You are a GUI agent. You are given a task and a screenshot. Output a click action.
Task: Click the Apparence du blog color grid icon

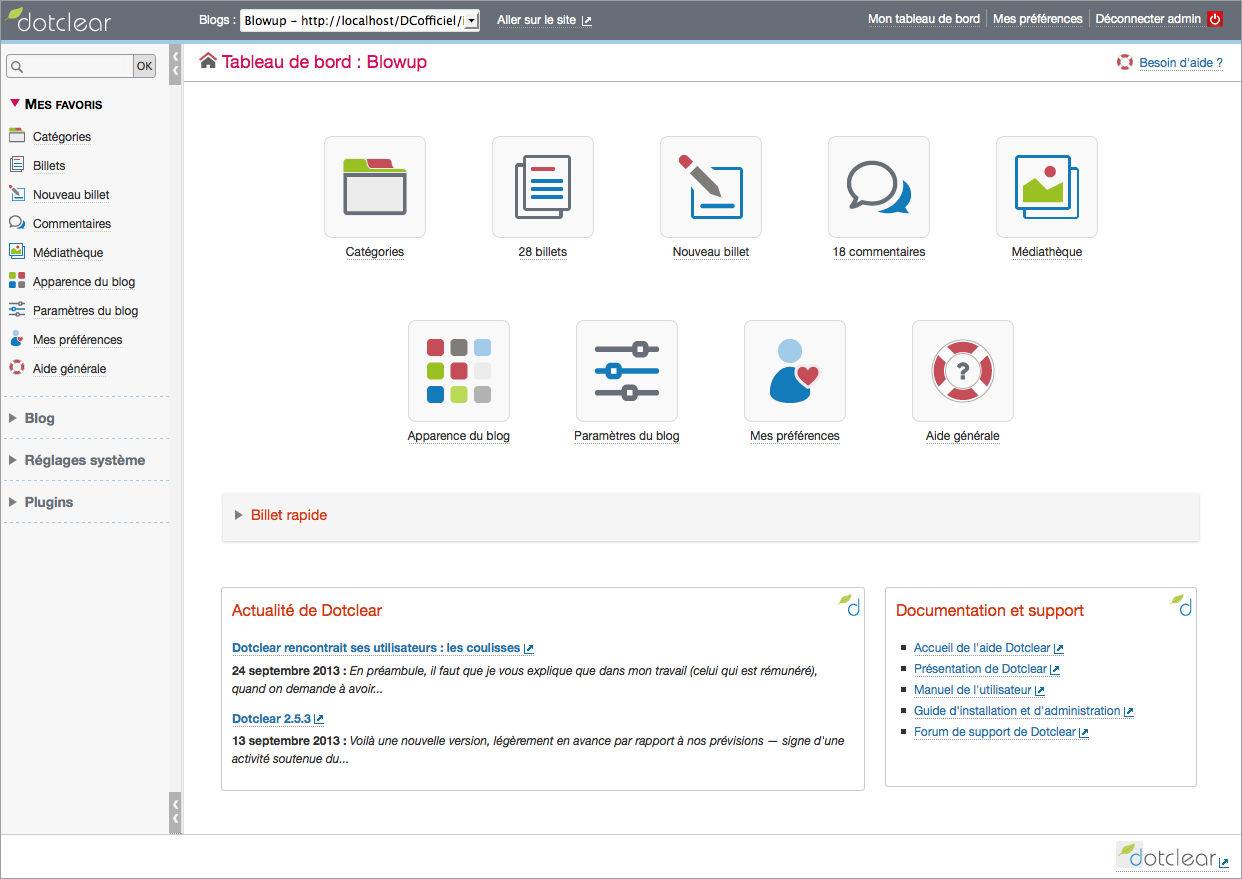[x=459, y=371]
